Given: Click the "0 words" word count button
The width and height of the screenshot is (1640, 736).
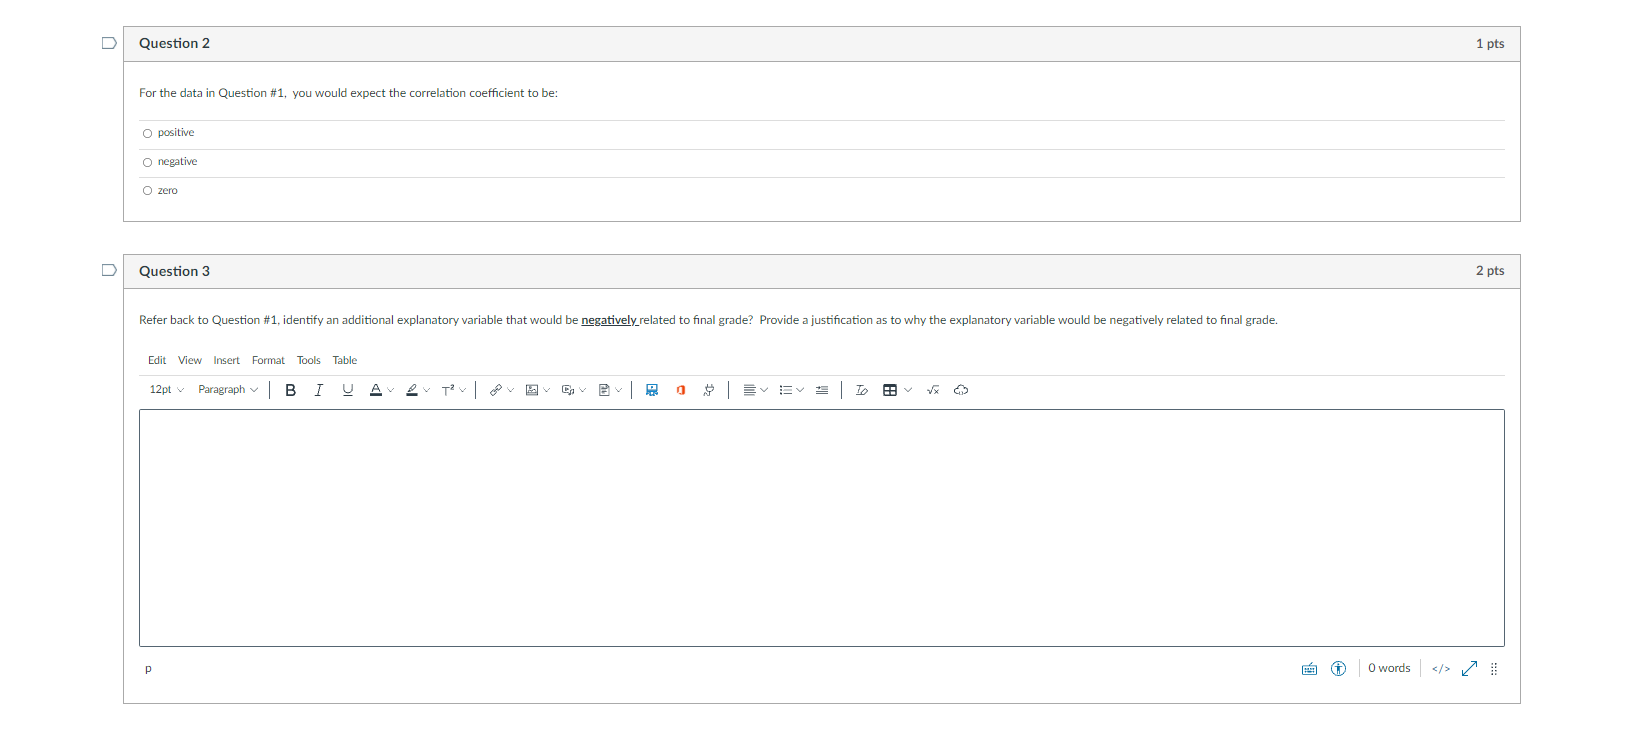Looking at the screenshot, I should click(x=1389, y=669).
